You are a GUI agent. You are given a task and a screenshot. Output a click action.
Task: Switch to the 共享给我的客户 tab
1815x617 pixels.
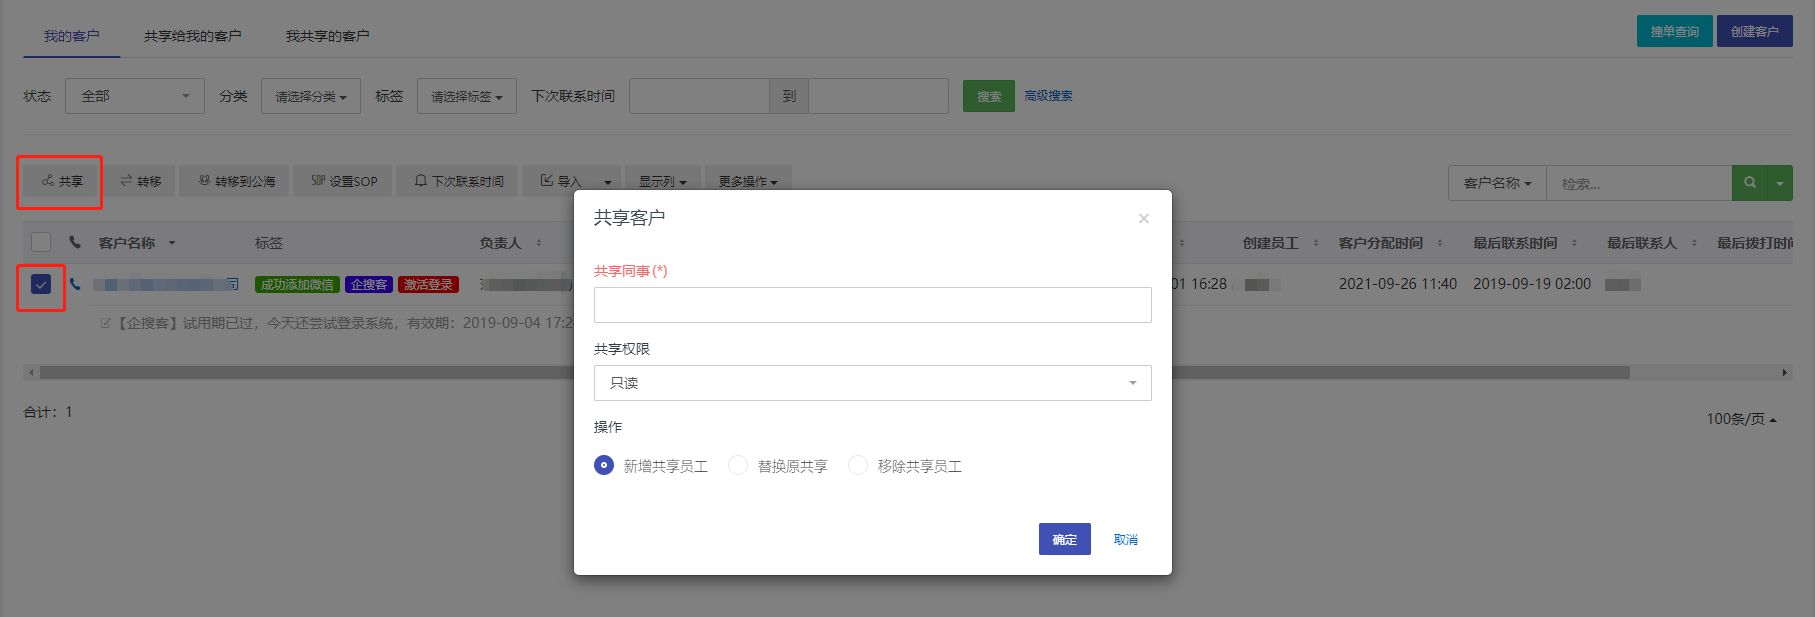click(192, 36)
